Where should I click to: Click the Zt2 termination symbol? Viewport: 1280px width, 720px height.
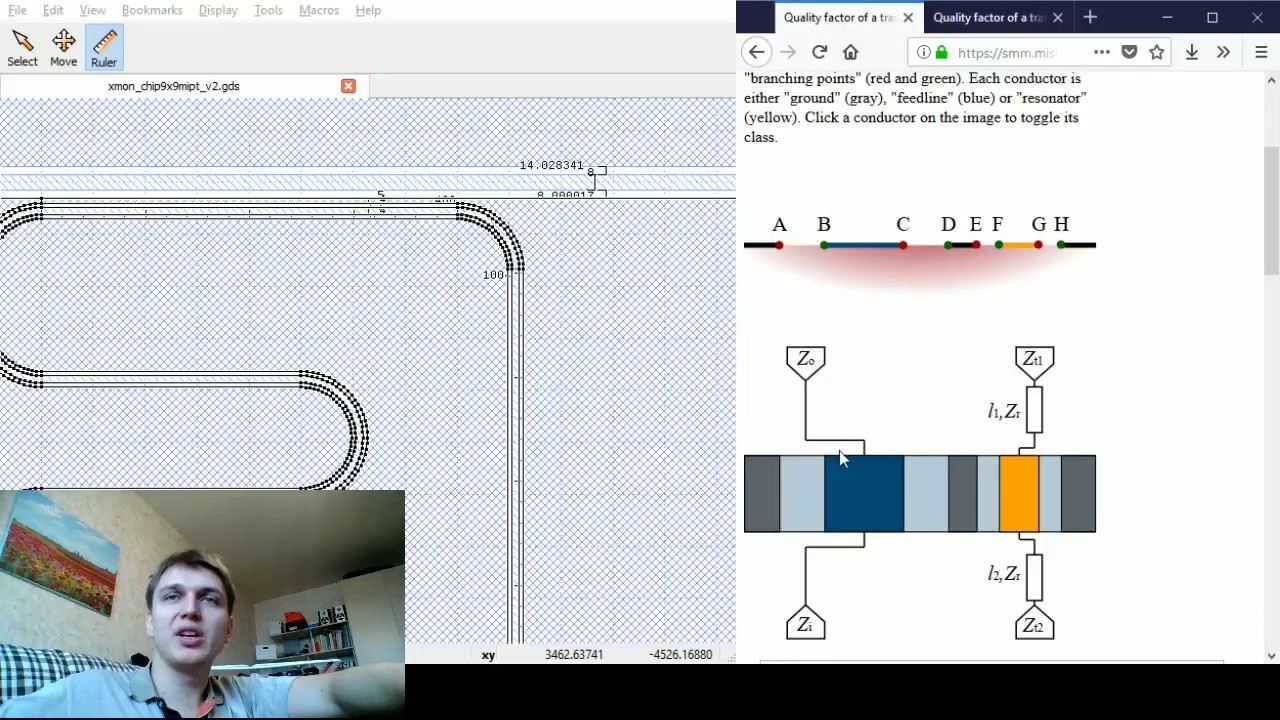click(1034, 623)
